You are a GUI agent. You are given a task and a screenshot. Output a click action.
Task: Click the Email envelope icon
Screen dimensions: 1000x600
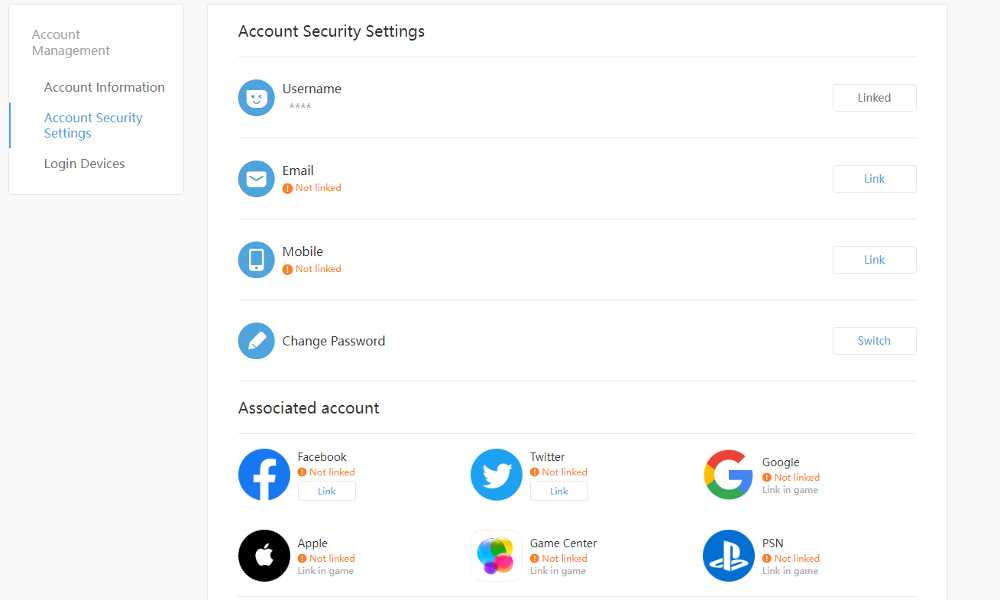(256, 179)
